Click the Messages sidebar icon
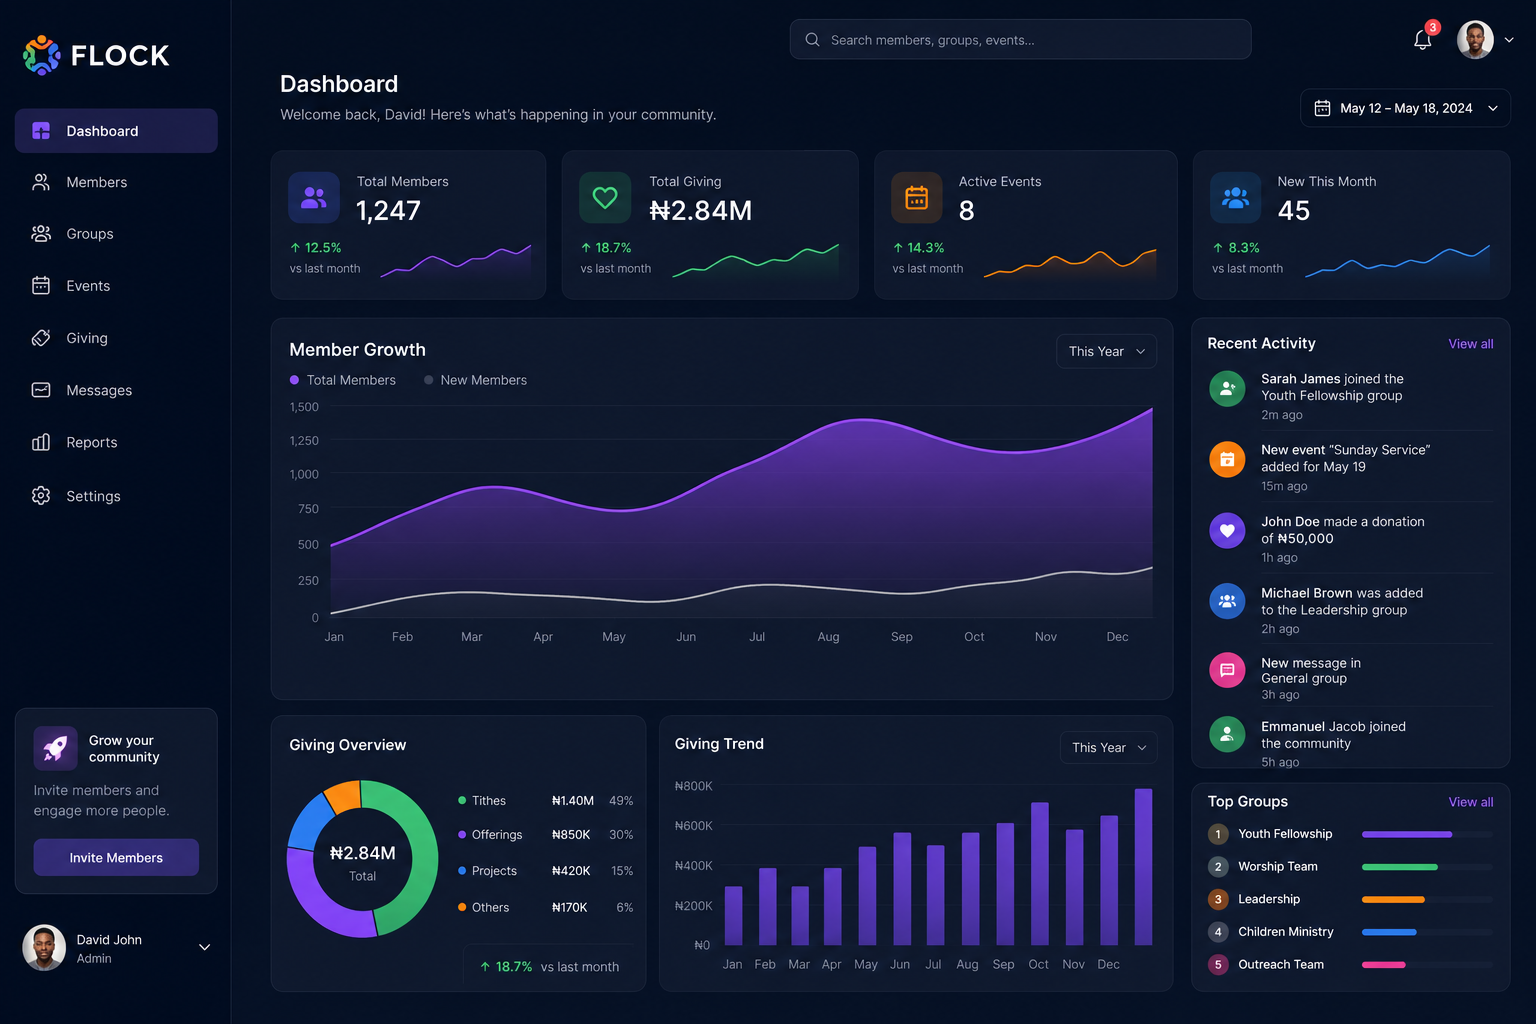Image resolution: width=1536 pixels, height=1024 pixels. click(41, 390)
